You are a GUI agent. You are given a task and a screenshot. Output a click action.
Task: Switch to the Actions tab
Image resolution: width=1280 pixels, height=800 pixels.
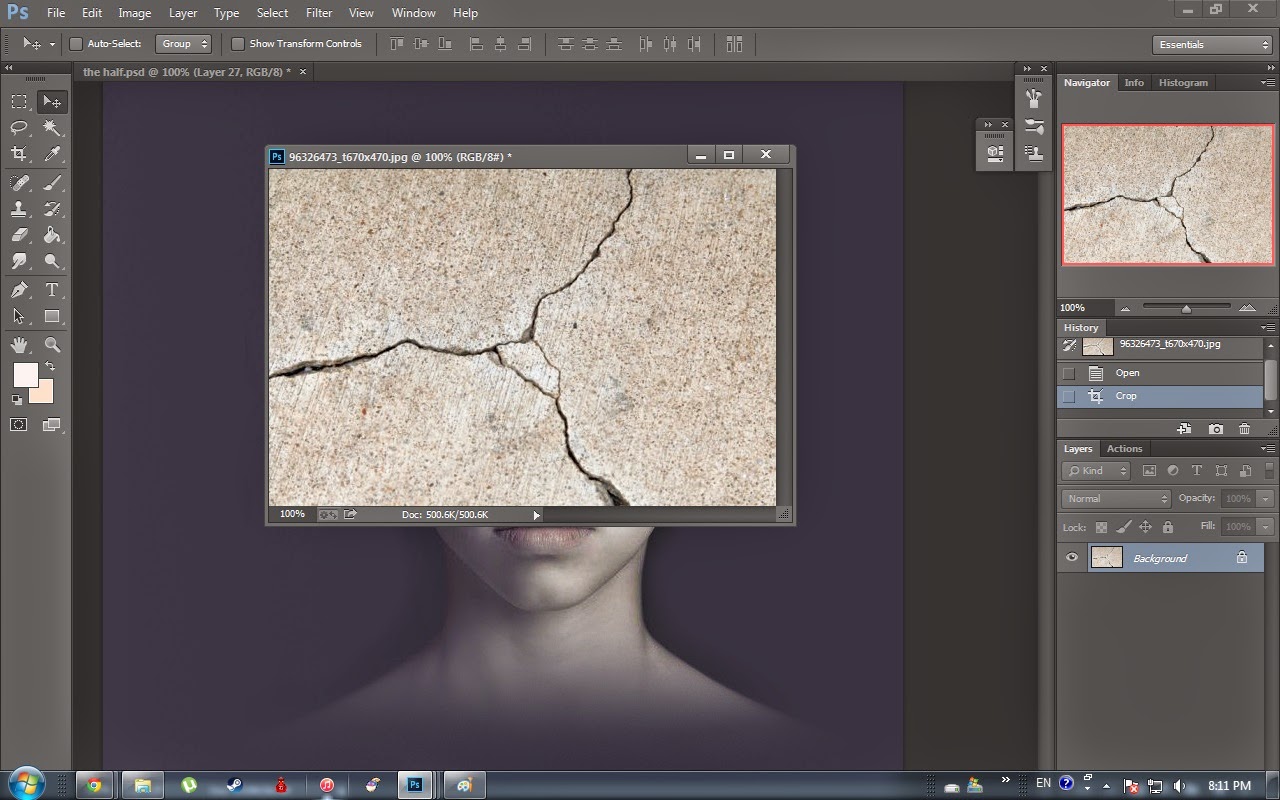pos(1124,449)
